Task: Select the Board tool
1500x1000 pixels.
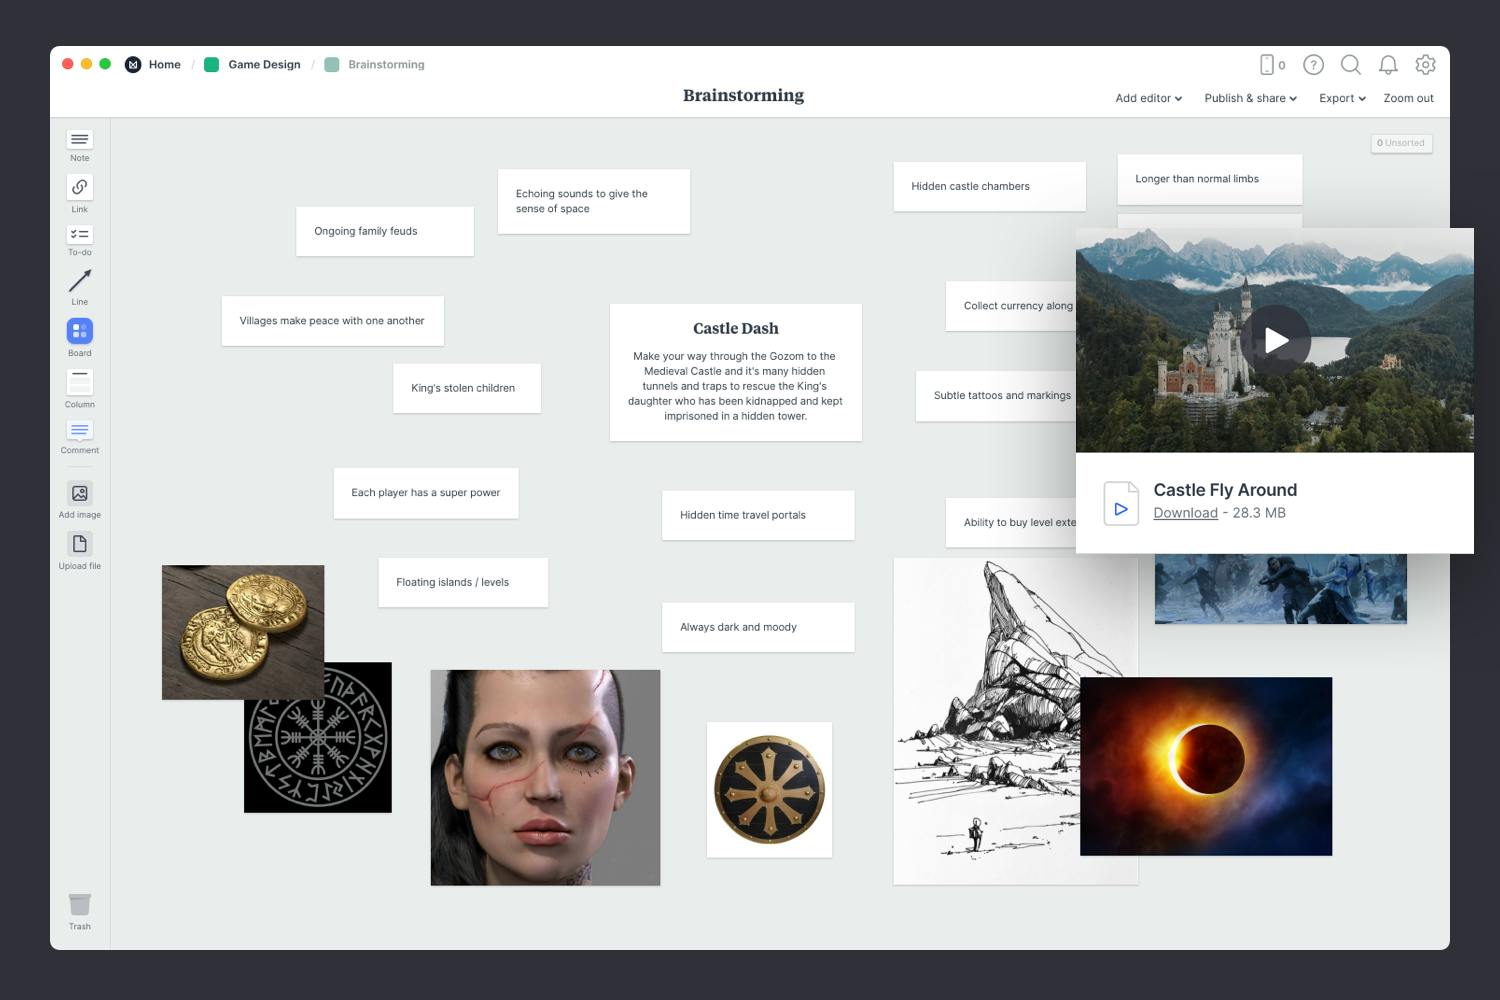Action: click(79, 331)
